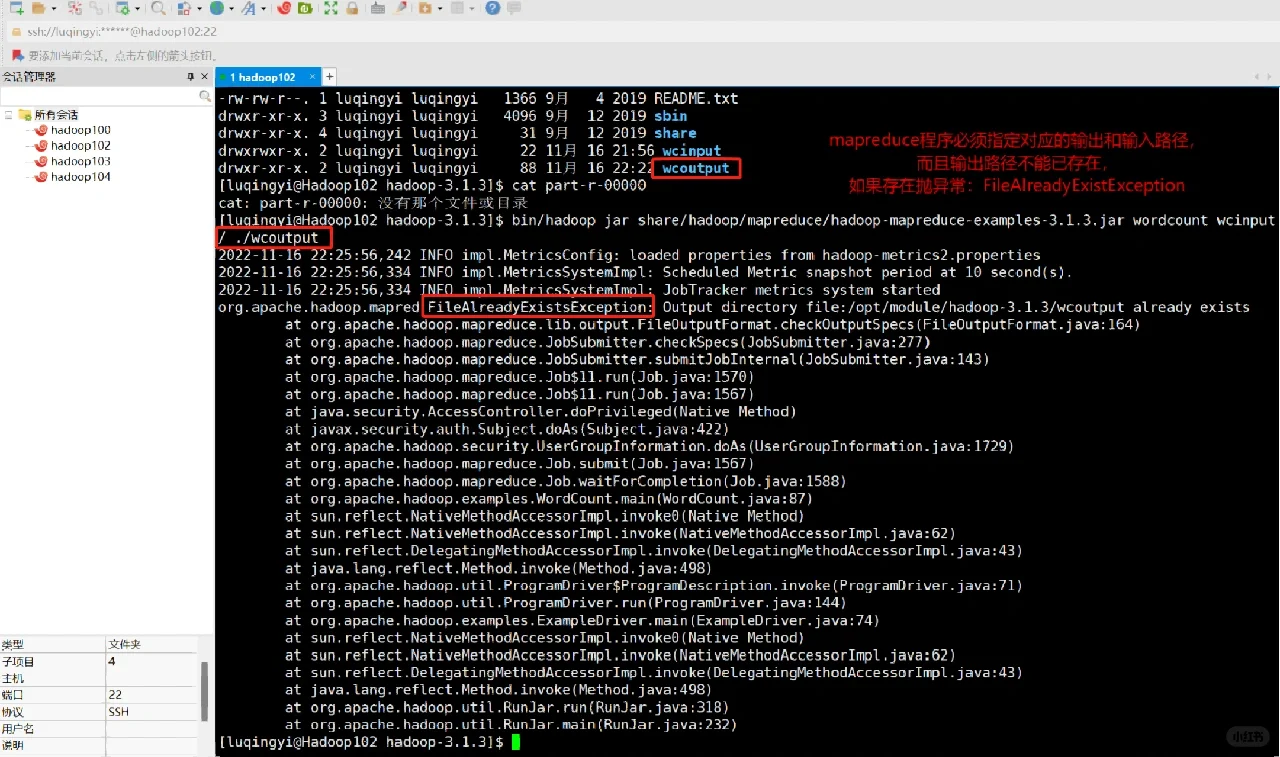Expand the properties dropdown arrow
Image resolution: width=1280 pixels, height=757 pixels.
(137, 8)
